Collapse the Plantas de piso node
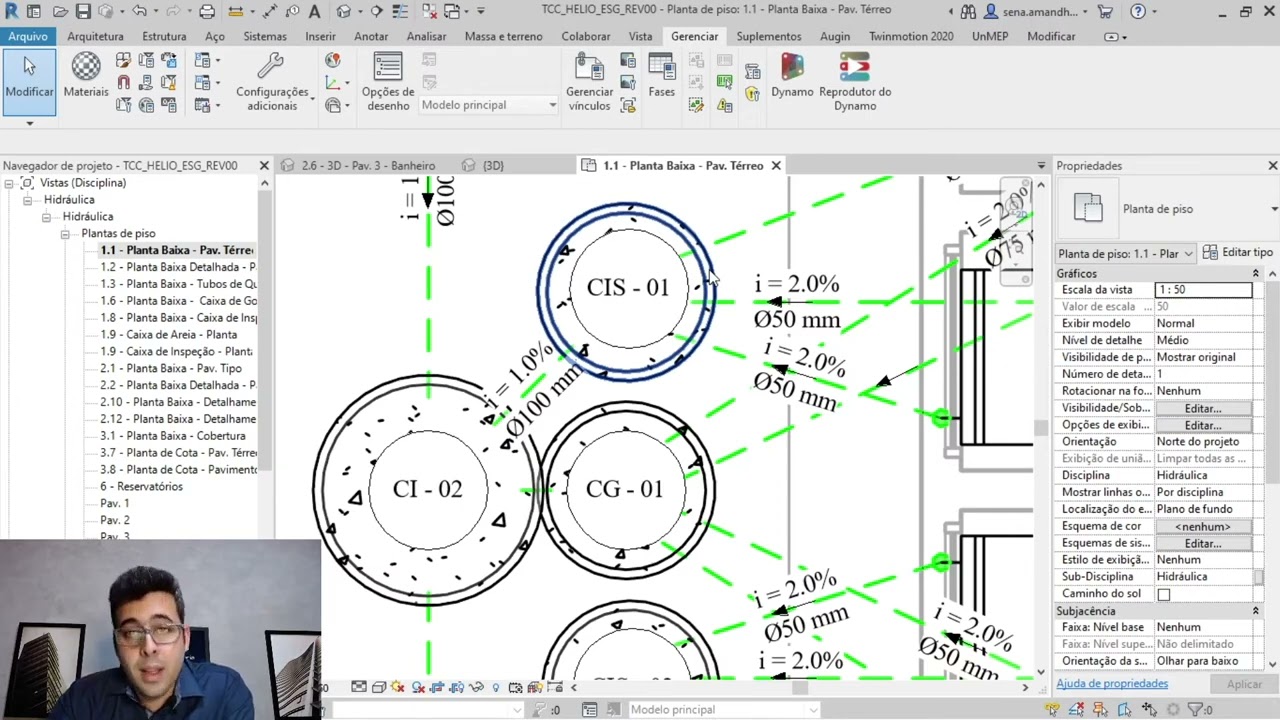 pyautogui.click(x=65, y=234)
